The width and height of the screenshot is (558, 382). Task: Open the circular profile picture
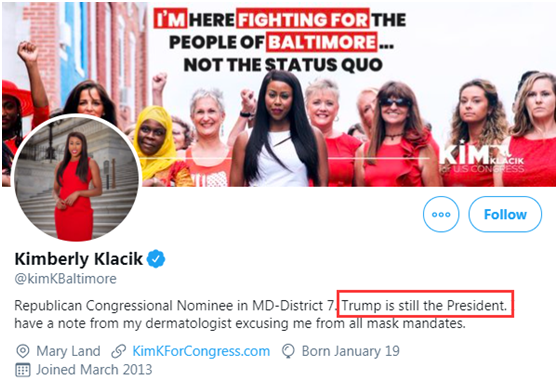coord(77,177)
